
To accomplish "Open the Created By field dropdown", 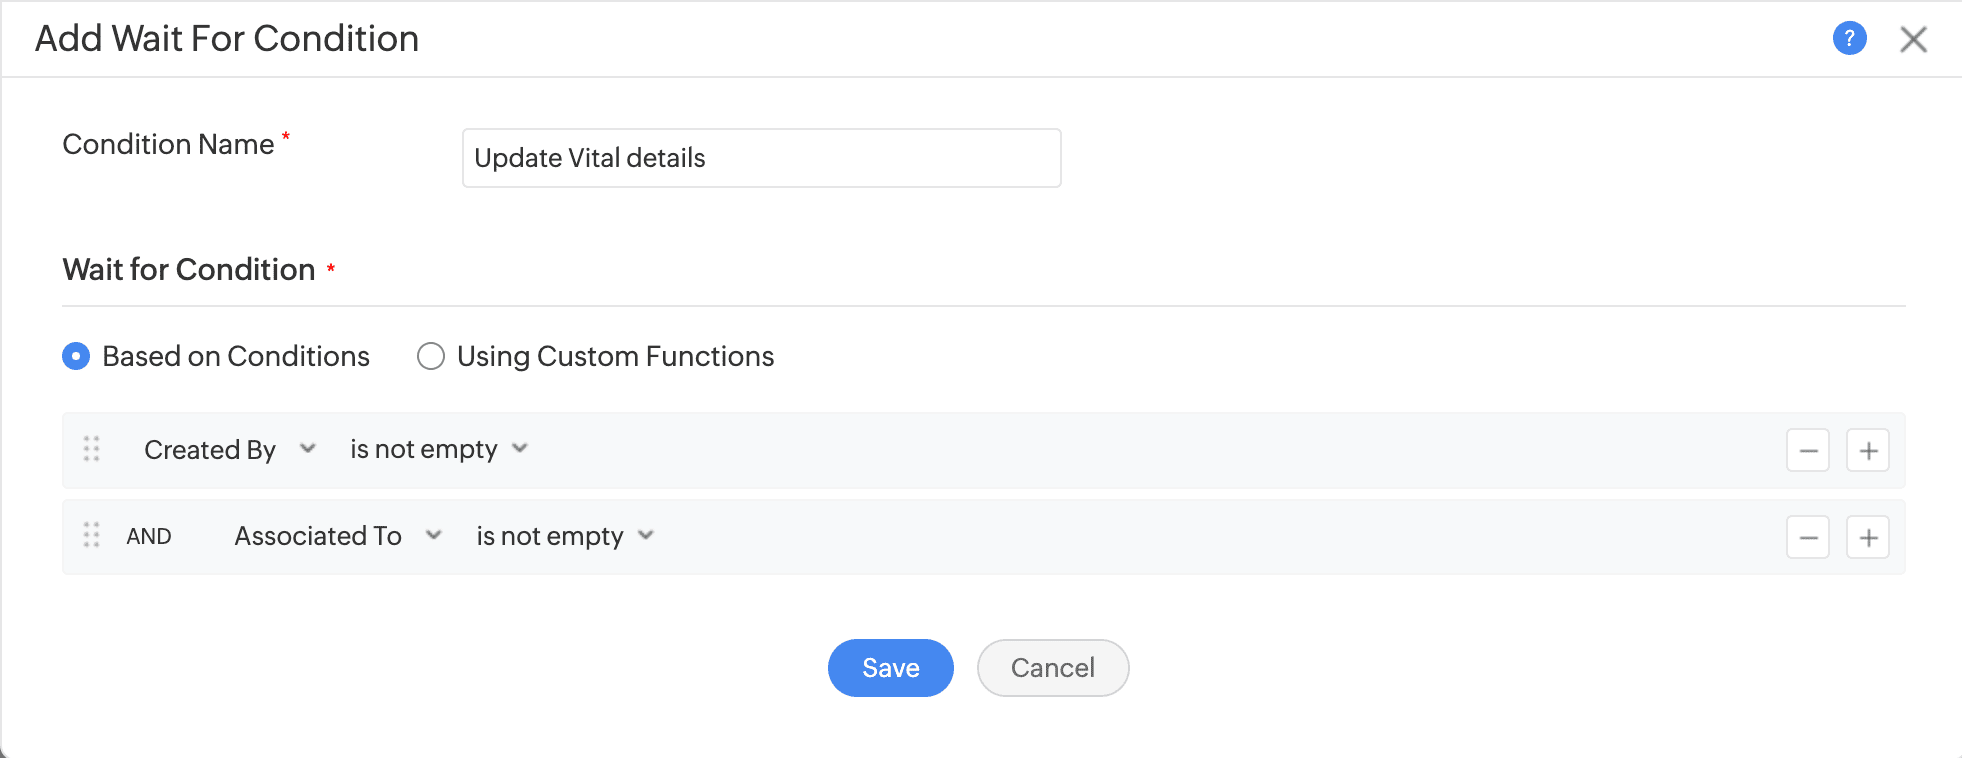I will [x=229, y=449].
